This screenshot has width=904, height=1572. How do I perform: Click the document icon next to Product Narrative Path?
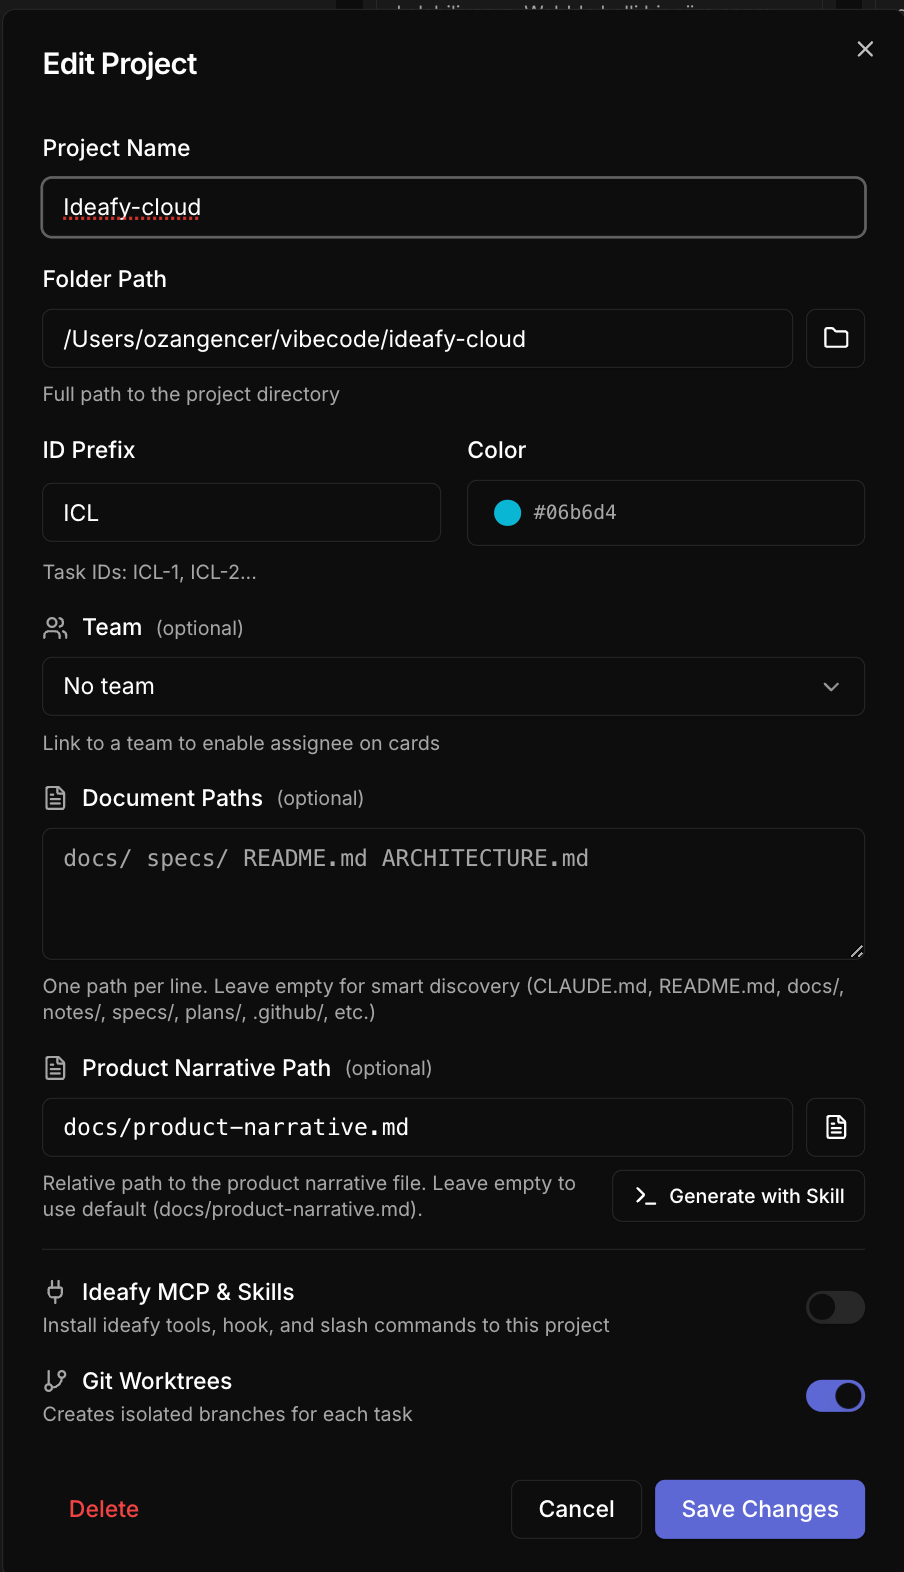[x=55, y=1067]
